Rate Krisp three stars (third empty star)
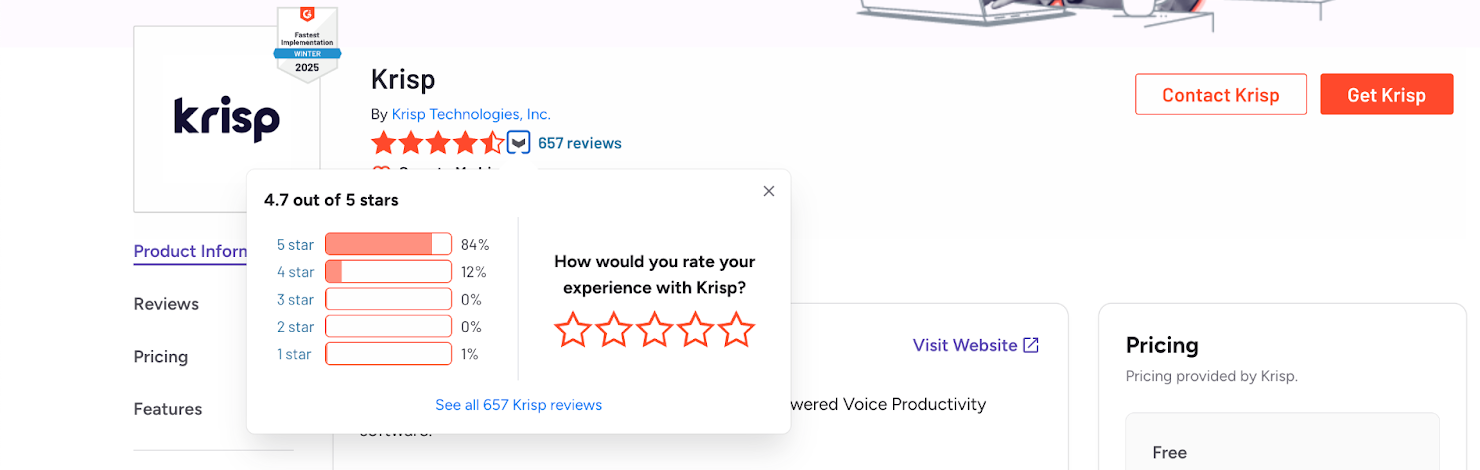This screenshot has height=470, width=1480. coord(655,329)
